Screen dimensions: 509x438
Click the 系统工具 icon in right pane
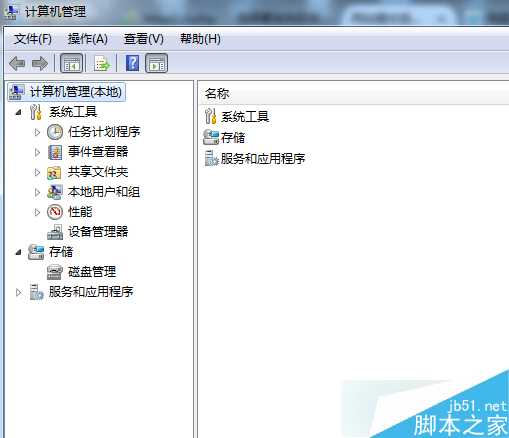[211, 116]
